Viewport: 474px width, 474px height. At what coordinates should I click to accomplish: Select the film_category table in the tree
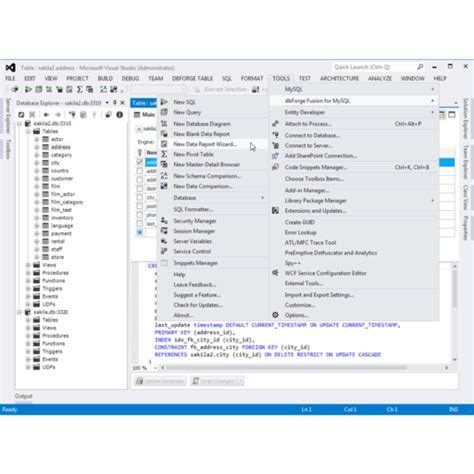coord(67,202)
